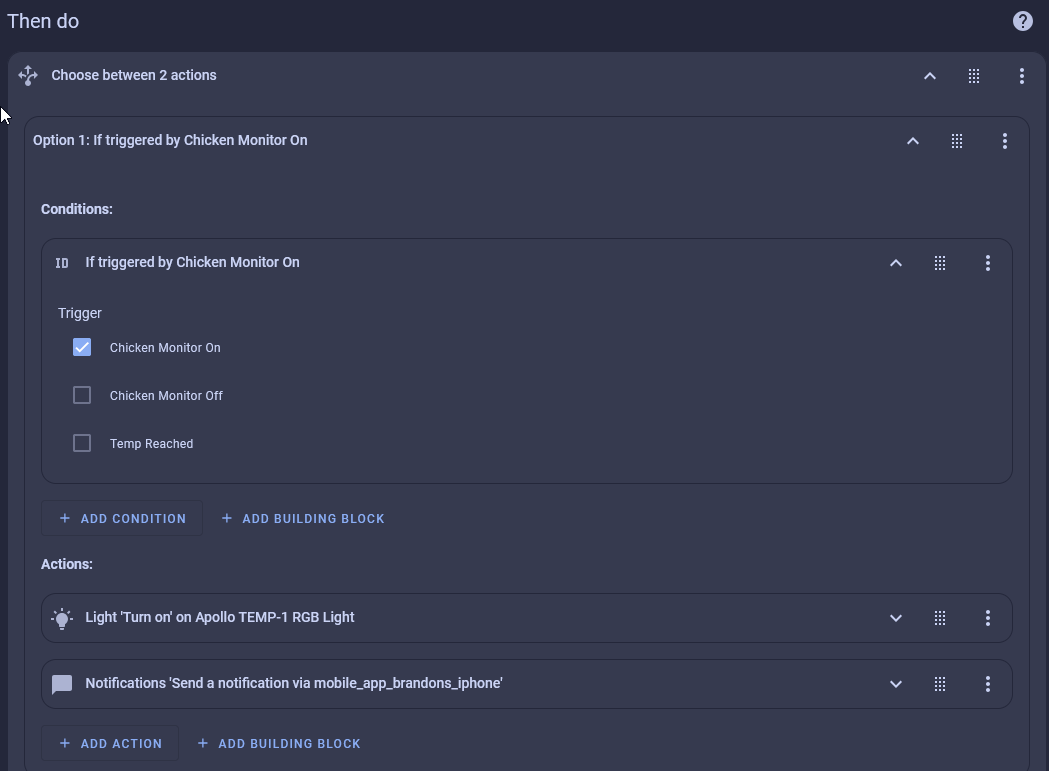This screenshot has width=1049, height=771.
Task: Enable the Chicken Monitor Off checkbox
Action: coord(82,395)
